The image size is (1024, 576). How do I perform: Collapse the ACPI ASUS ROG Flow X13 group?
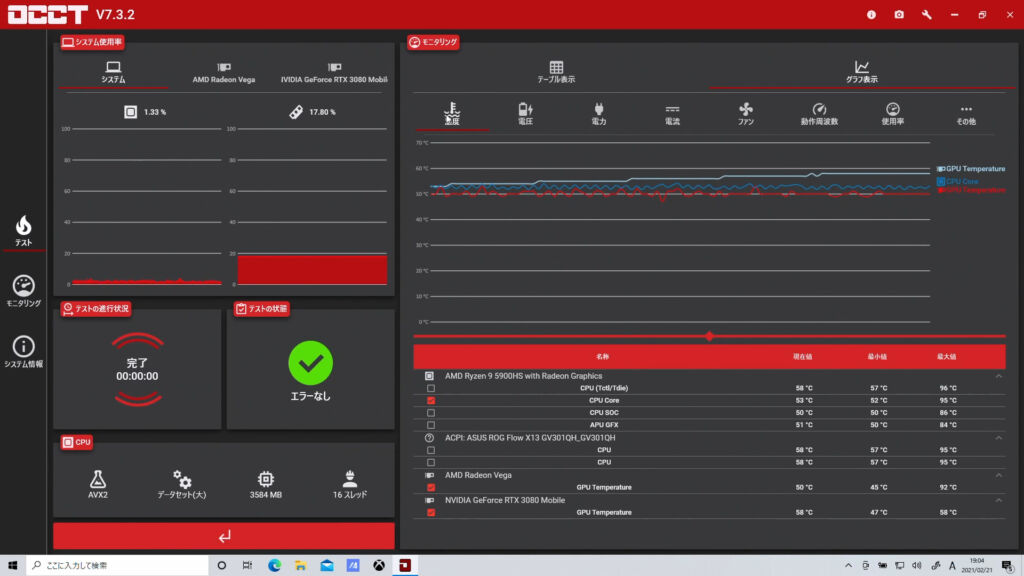[999, 438]
